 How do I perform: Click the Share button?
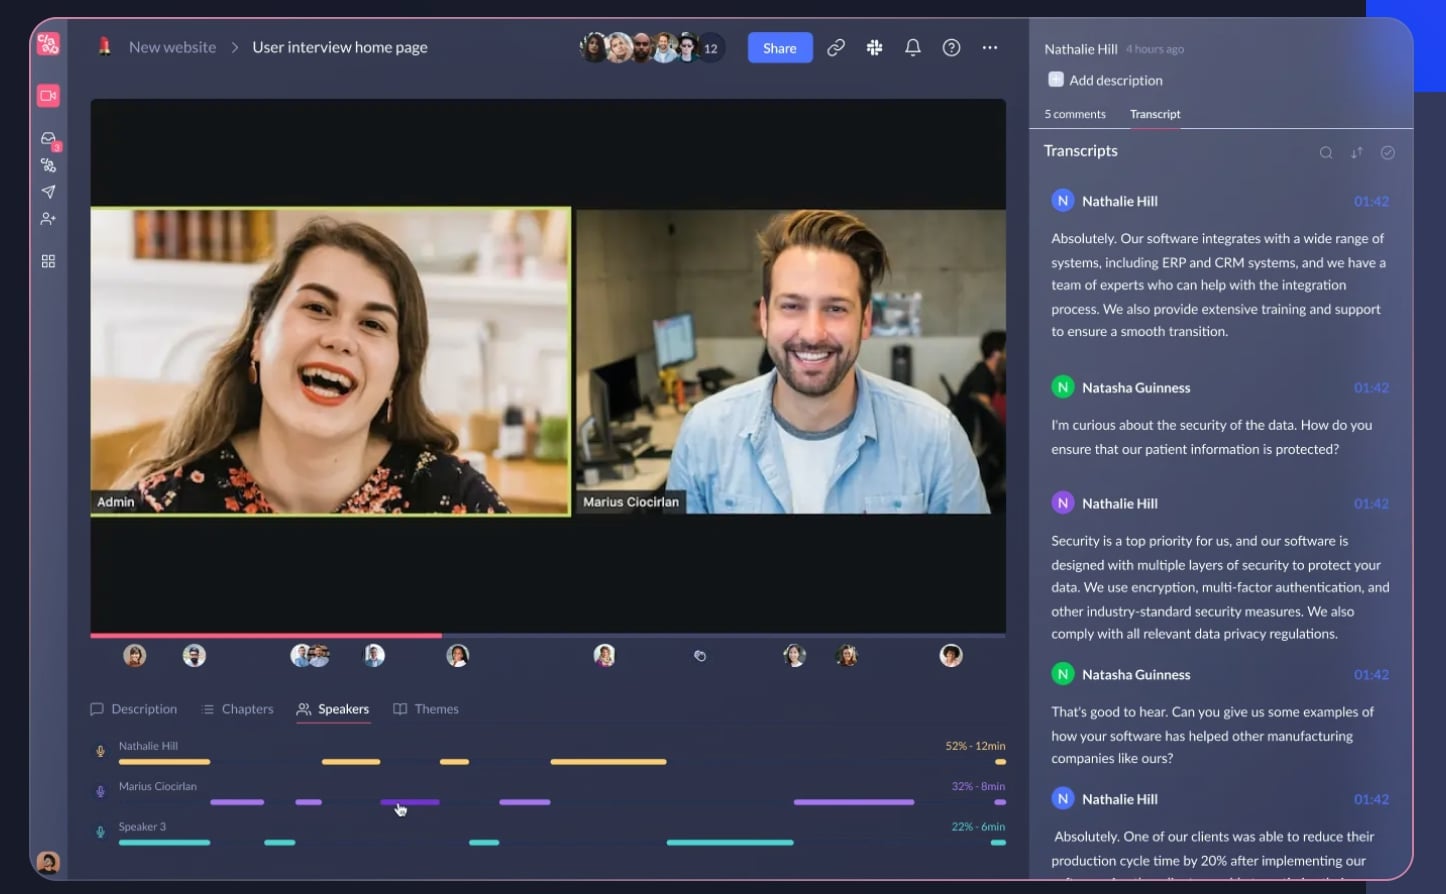pyautogui.click(x=780, y=48)
